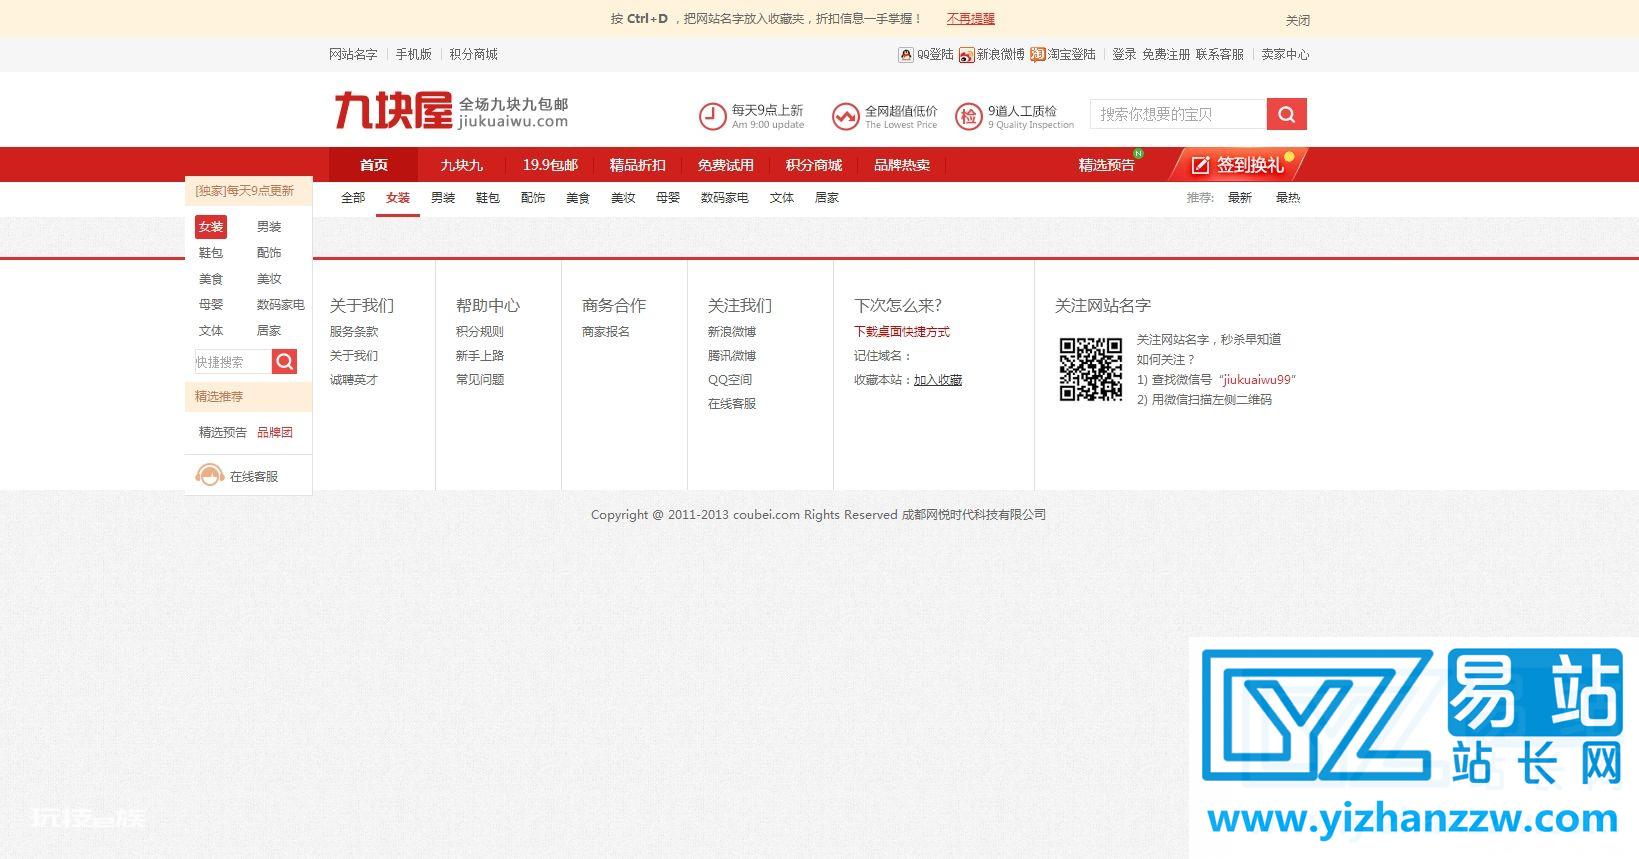1639x859 pixels.
Task: Click 登录 link in top bar
Action: tap(1124, 54)
